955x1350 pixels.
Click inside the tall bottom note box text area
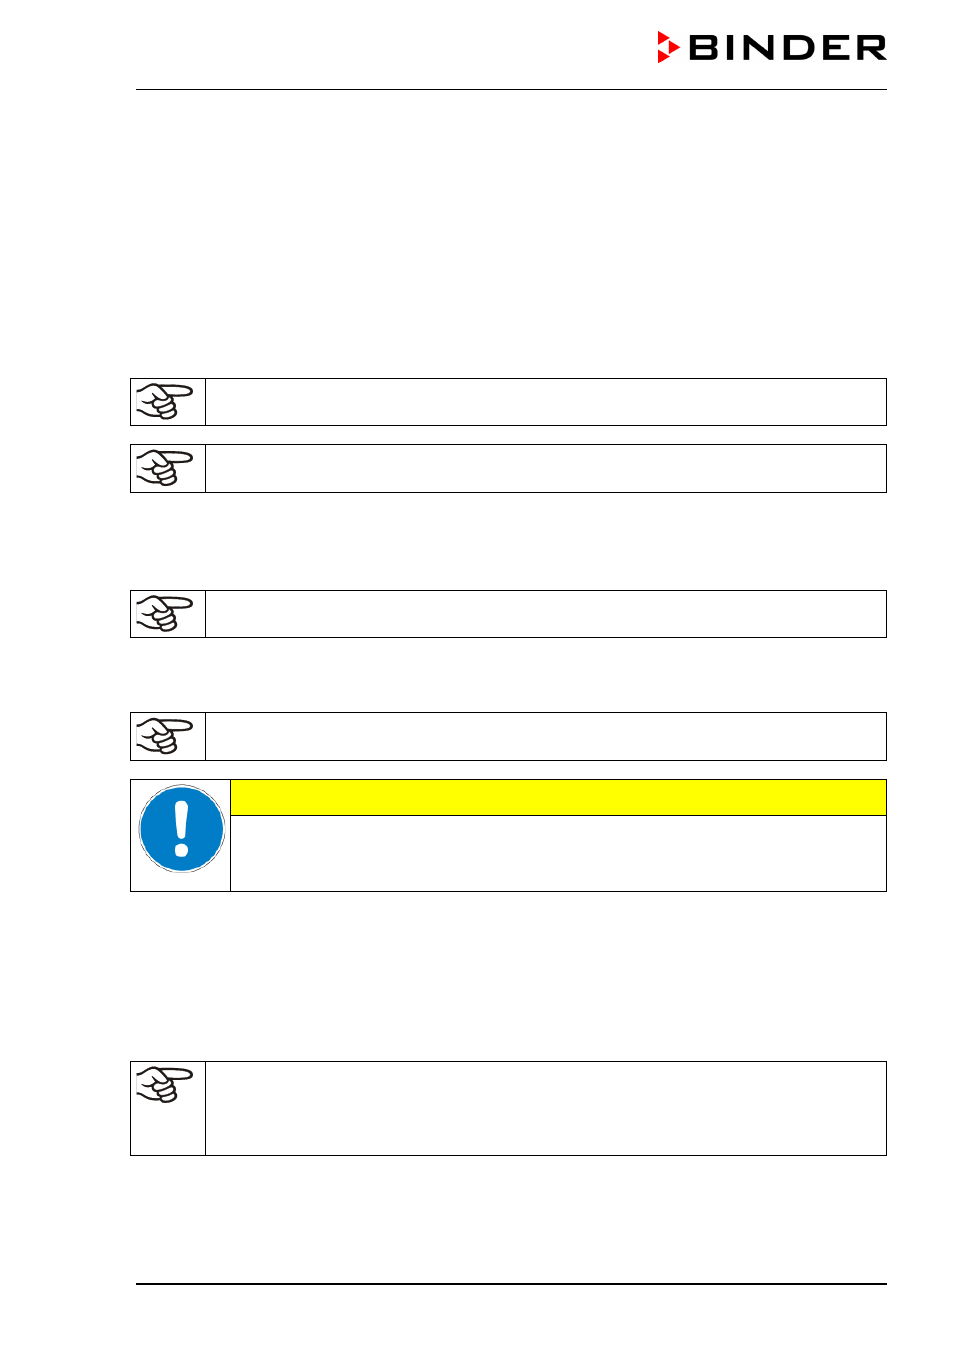point(546,1108)
